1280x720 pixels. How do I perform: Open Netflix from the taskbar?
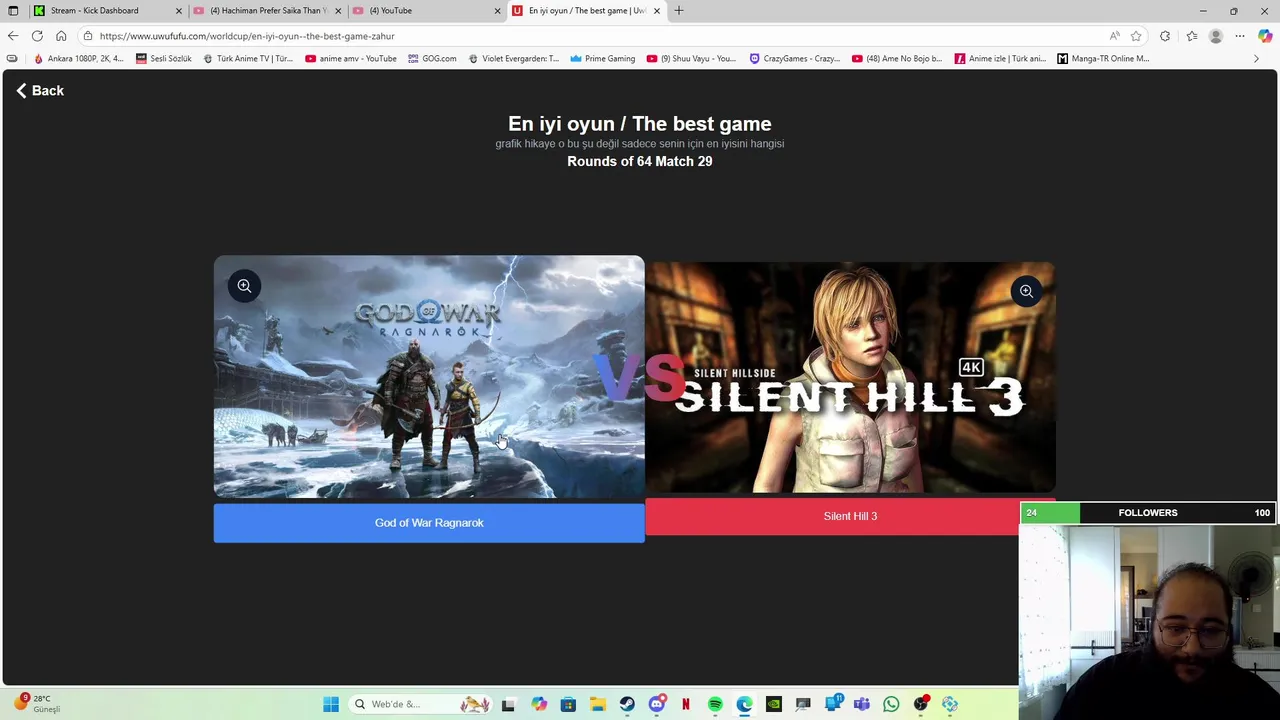point(685,704)
